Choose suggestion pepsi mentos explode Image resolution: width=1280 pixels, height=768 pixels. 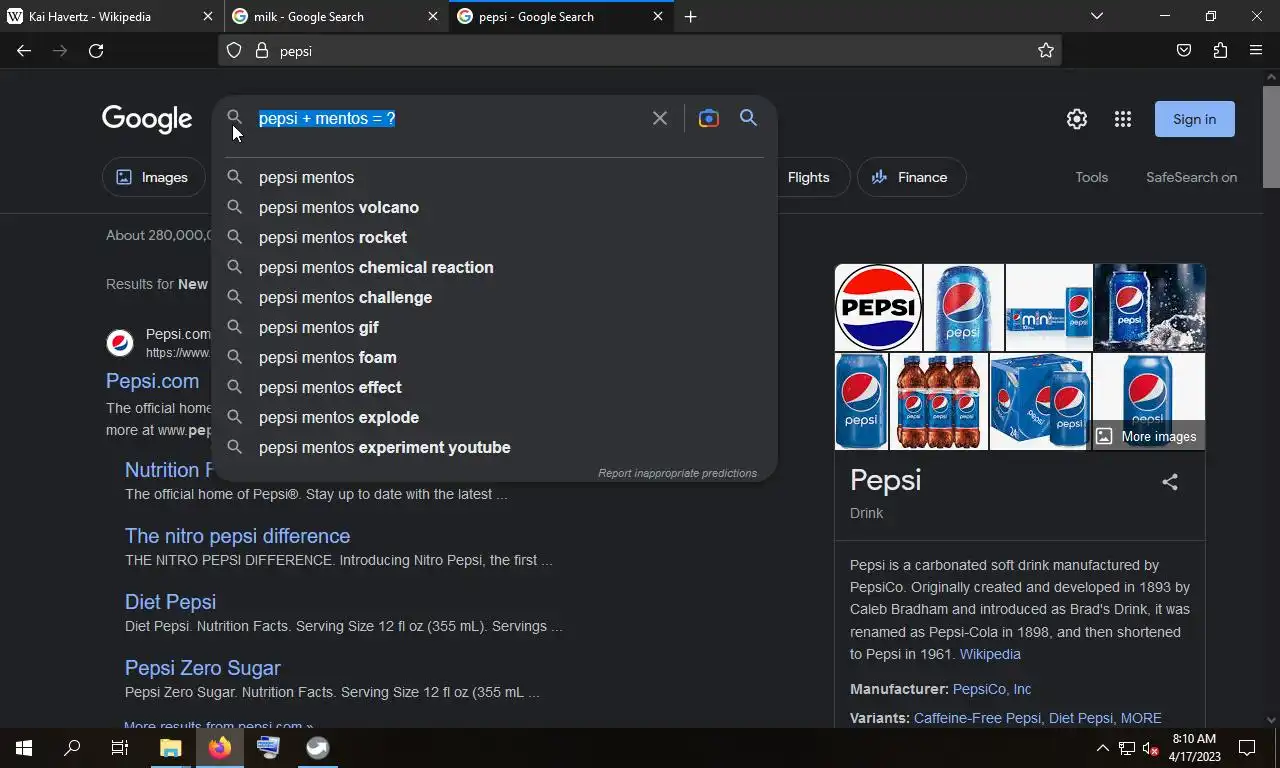coord(495,417)
